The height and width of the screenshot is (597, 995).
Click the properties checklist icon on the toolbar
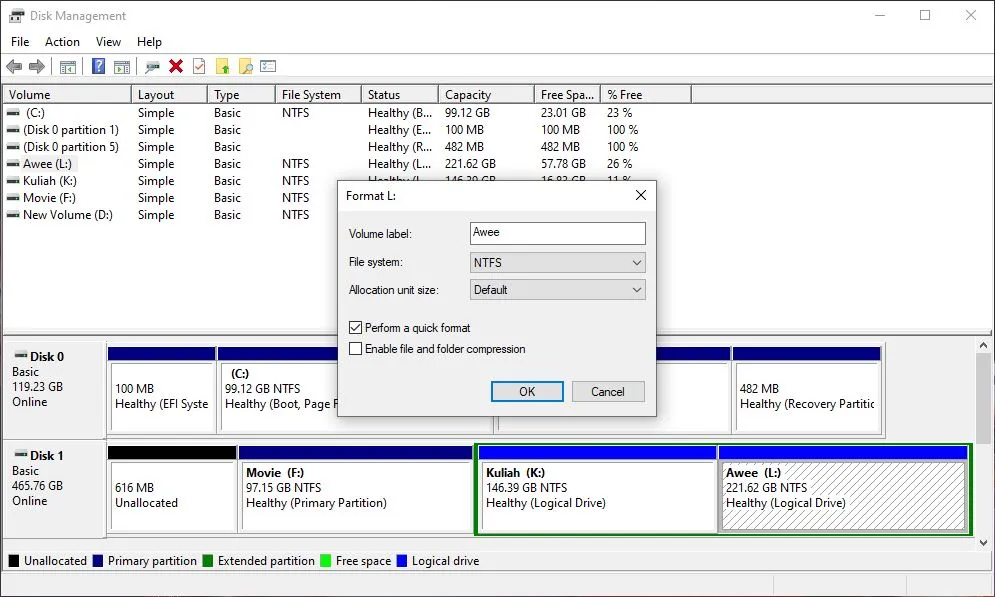tap(268, 66)
